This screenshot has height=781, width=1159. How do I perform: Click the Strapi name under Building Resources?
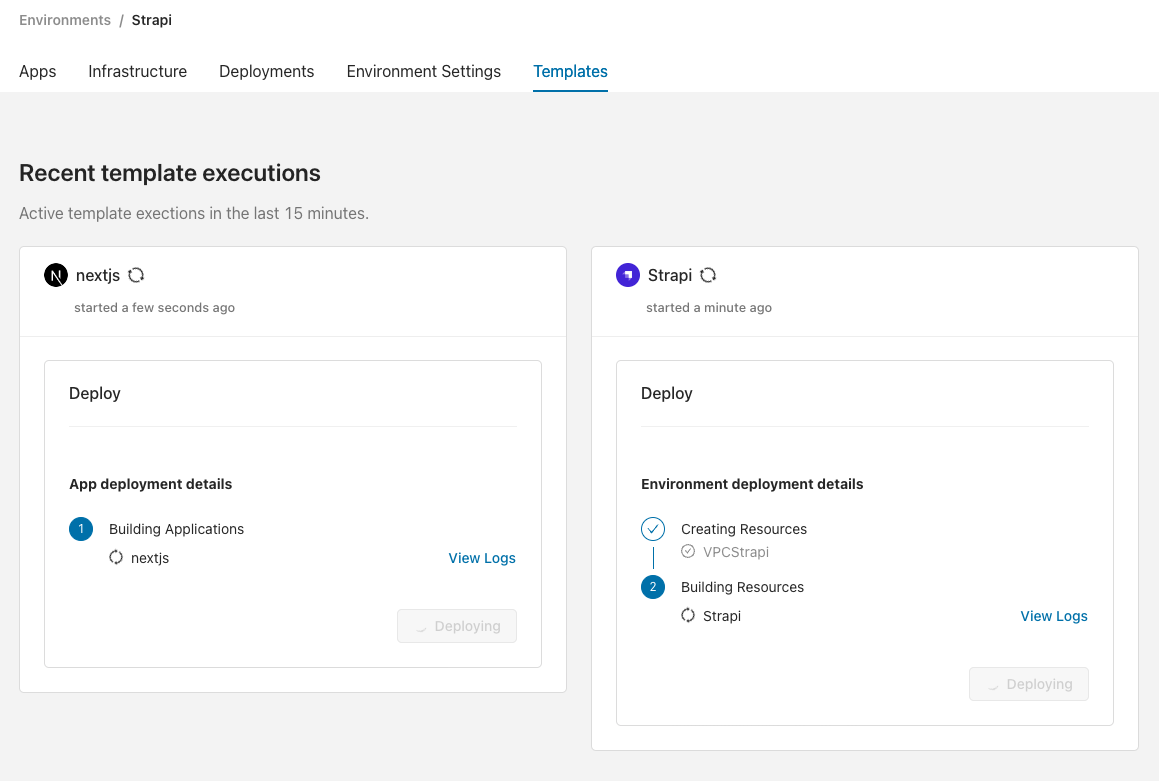pos(721,616)
